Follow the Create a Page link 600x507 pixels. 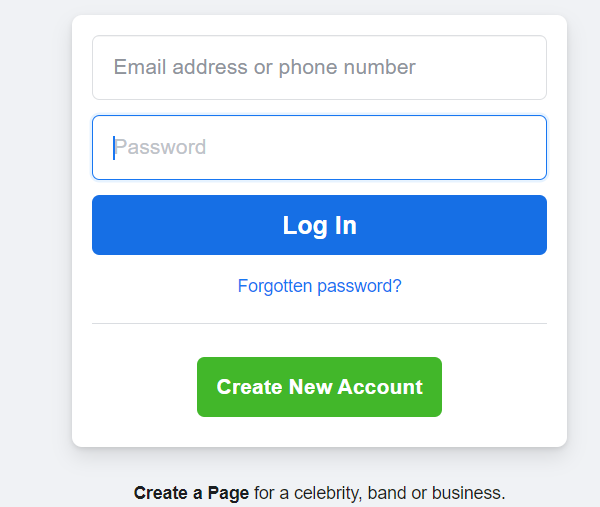[191, 493]
